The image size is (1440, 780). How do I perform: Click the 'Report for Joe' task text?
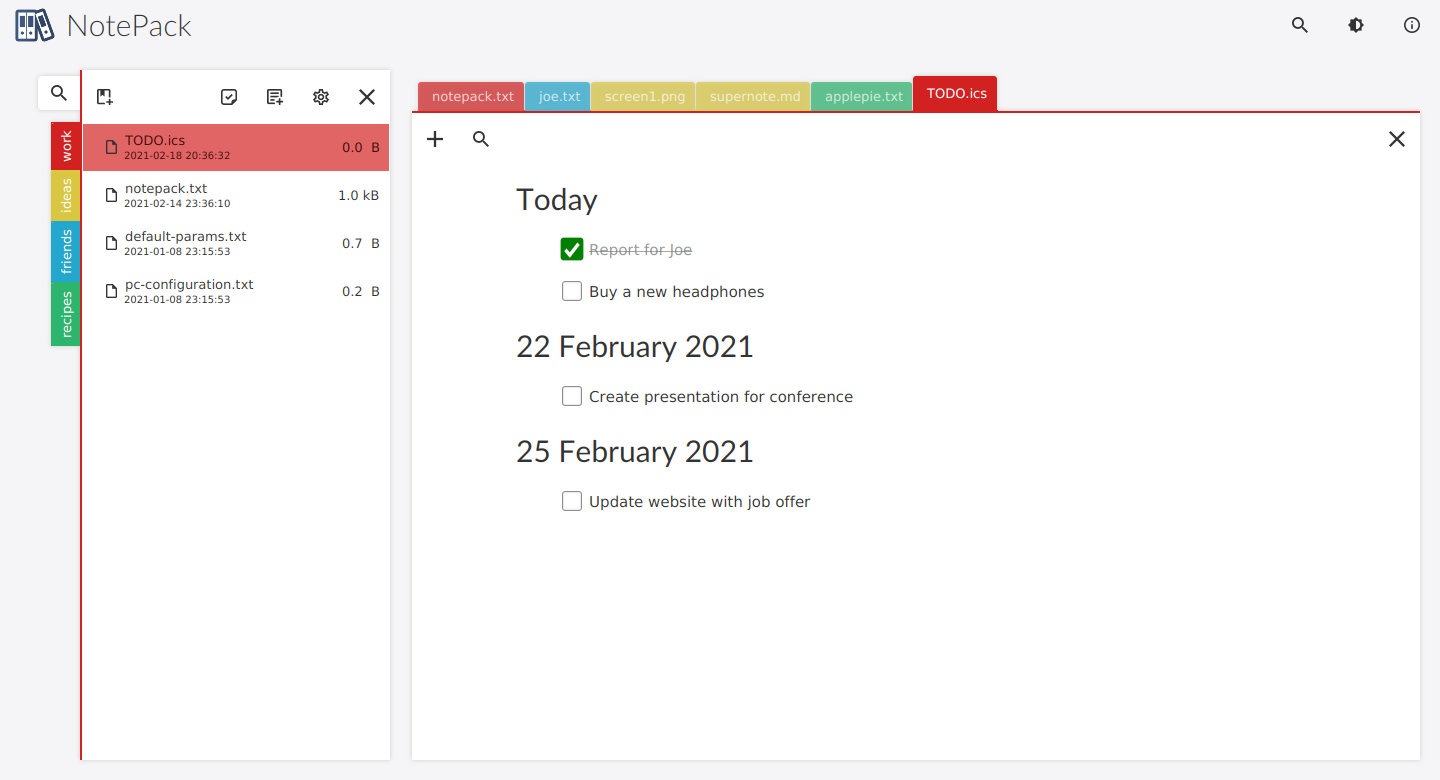641,250
